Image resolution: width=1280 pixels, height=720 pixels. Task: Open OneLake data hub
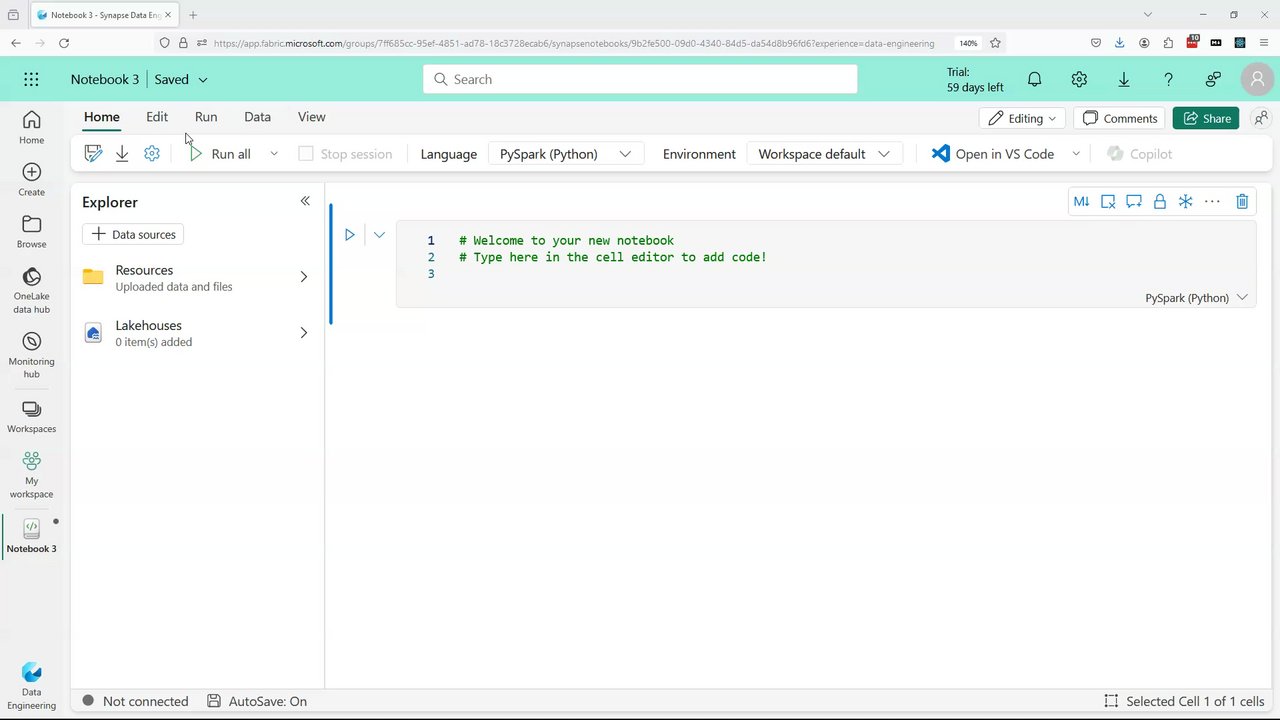coord(31,290)
